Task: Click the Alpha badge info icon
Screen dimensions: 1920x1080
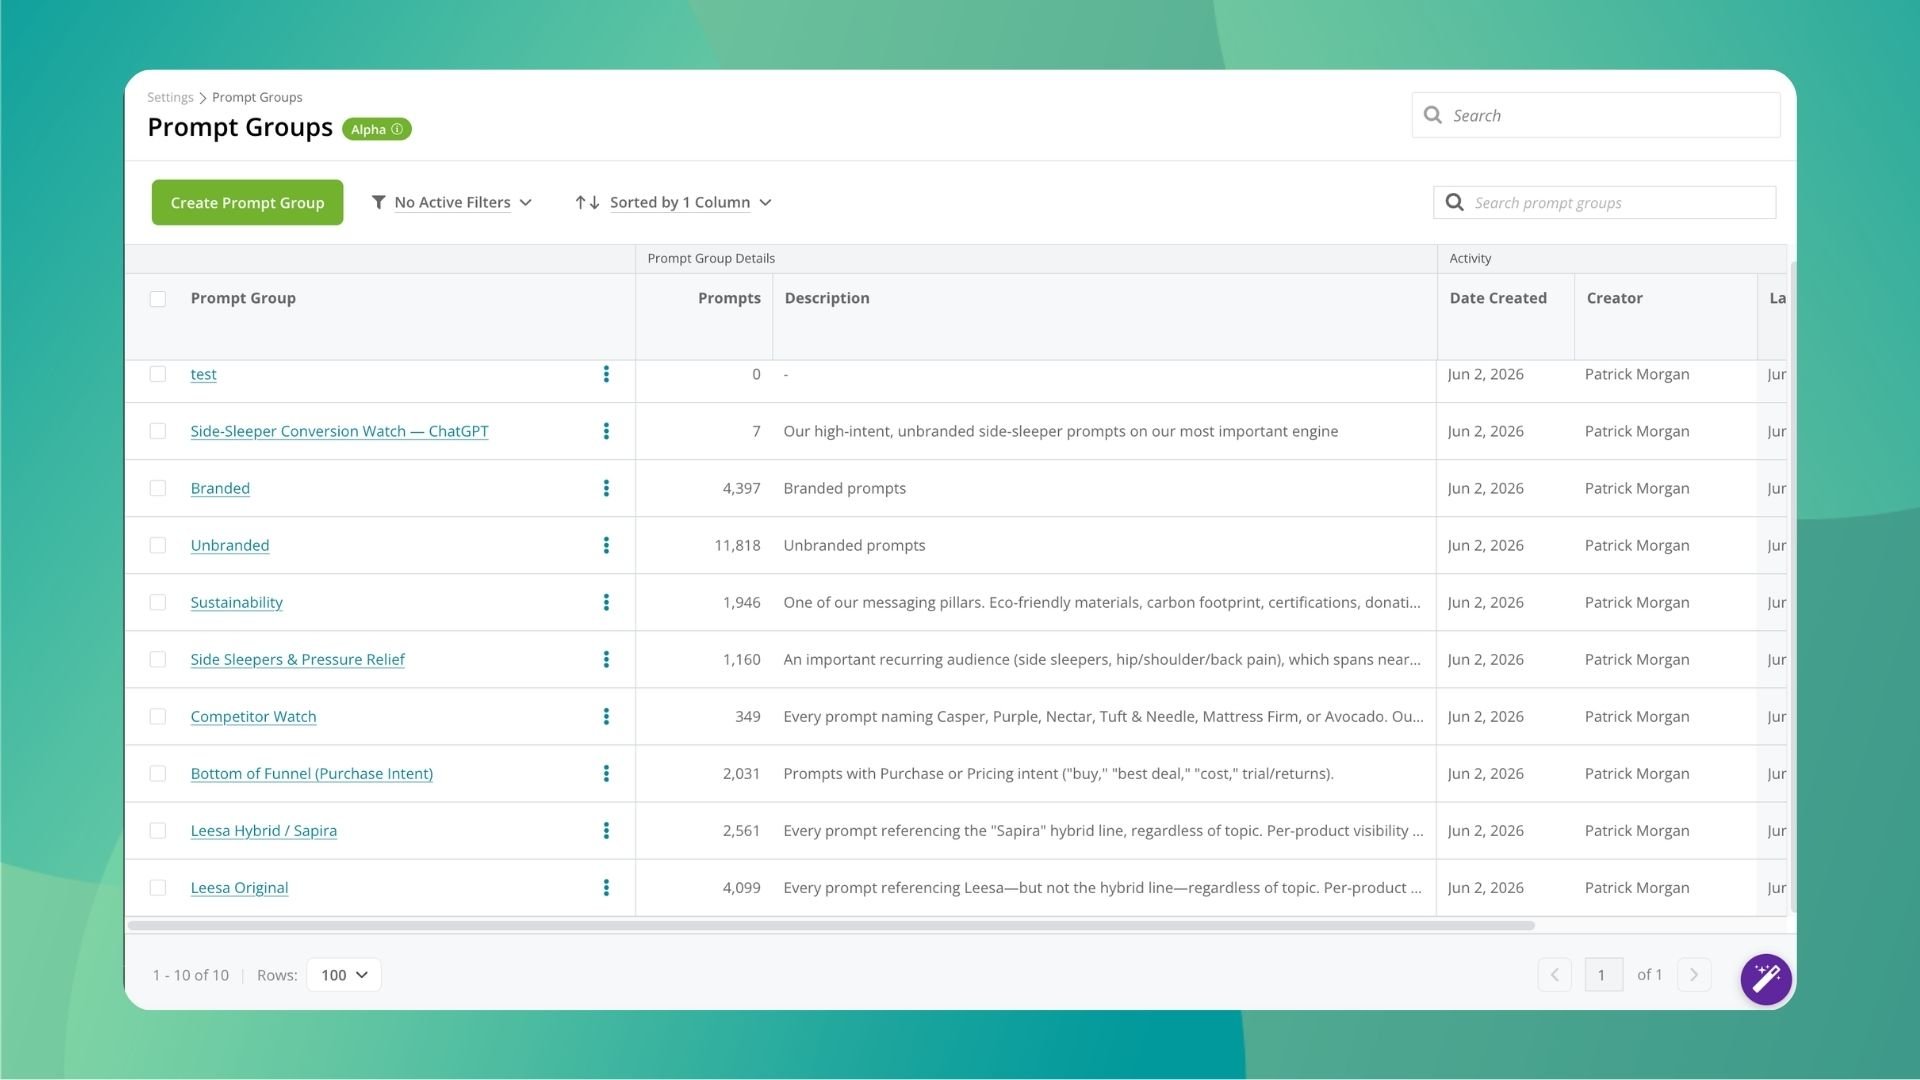Action: tap(397, 129)
